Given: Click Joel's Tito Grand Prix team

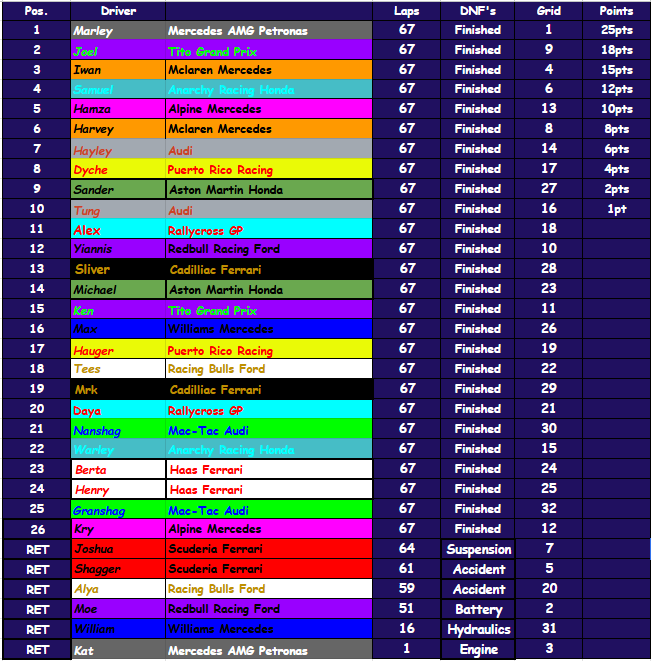Looking at the screenshot, I should point(269,50).
